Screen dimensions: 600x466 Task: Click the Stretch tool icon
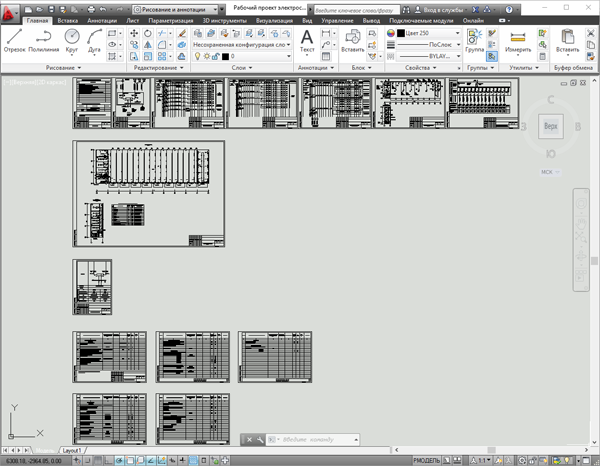click(x=134, y=57)
